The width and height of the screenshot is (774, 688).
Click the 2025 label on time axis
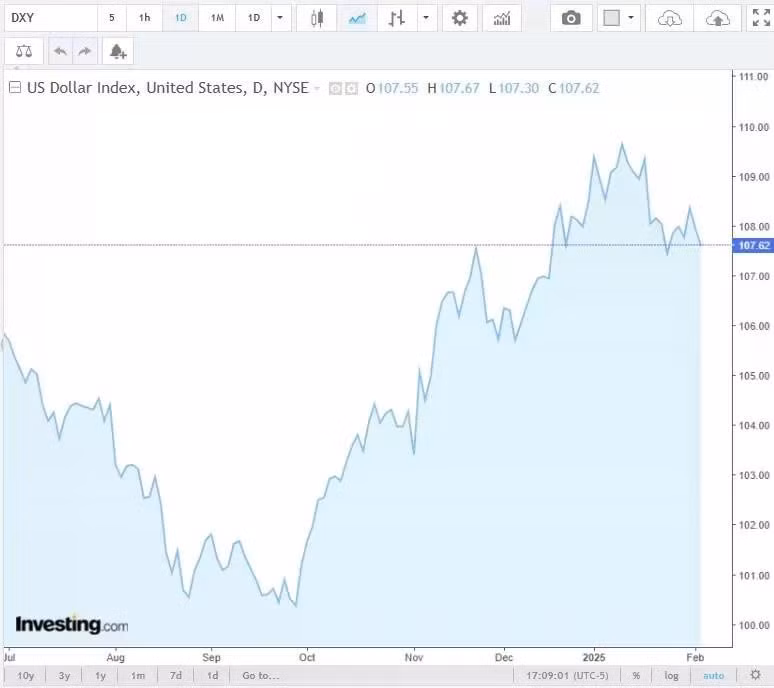point(594,657)
